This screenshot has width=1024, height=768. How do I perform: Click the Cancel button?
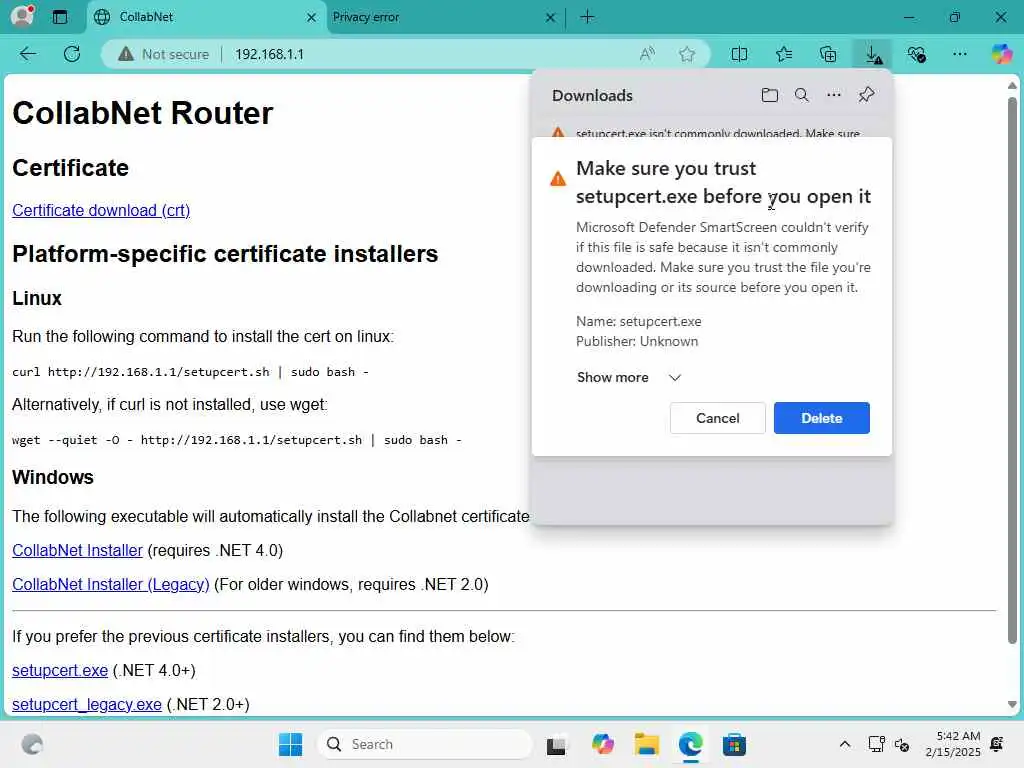717,418
